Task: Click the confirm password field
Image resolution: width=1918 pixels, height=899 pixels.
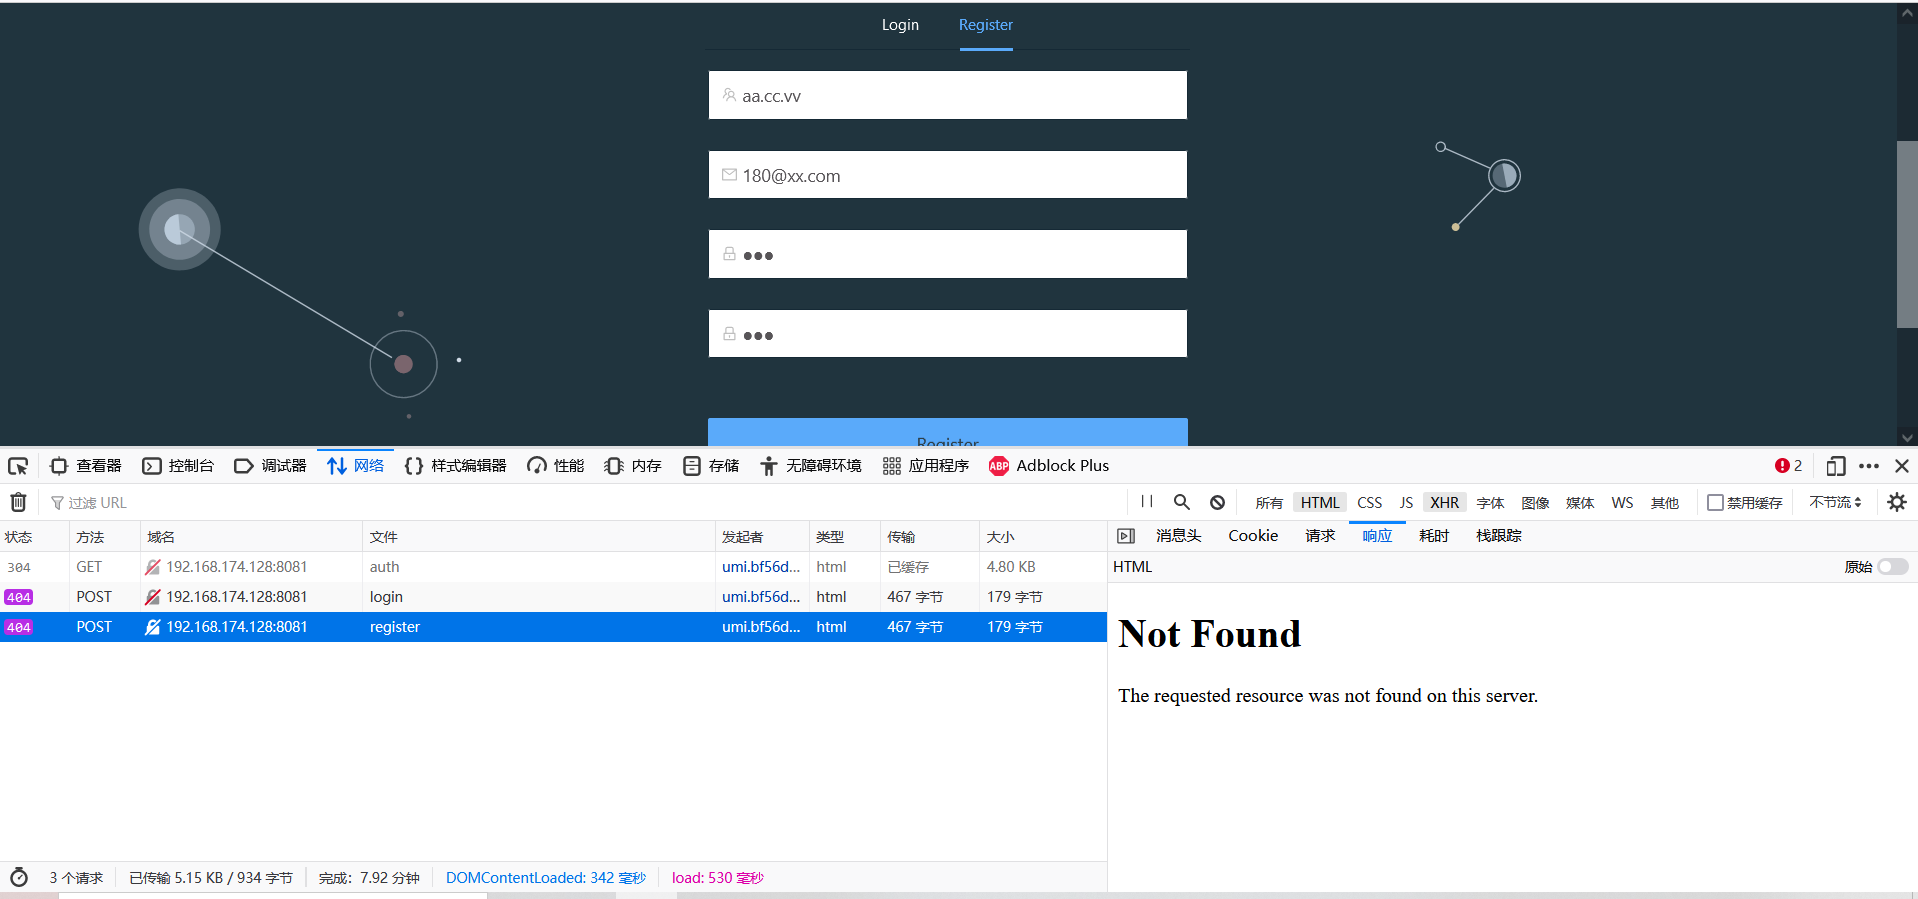Action: click(x=948, y=334)
